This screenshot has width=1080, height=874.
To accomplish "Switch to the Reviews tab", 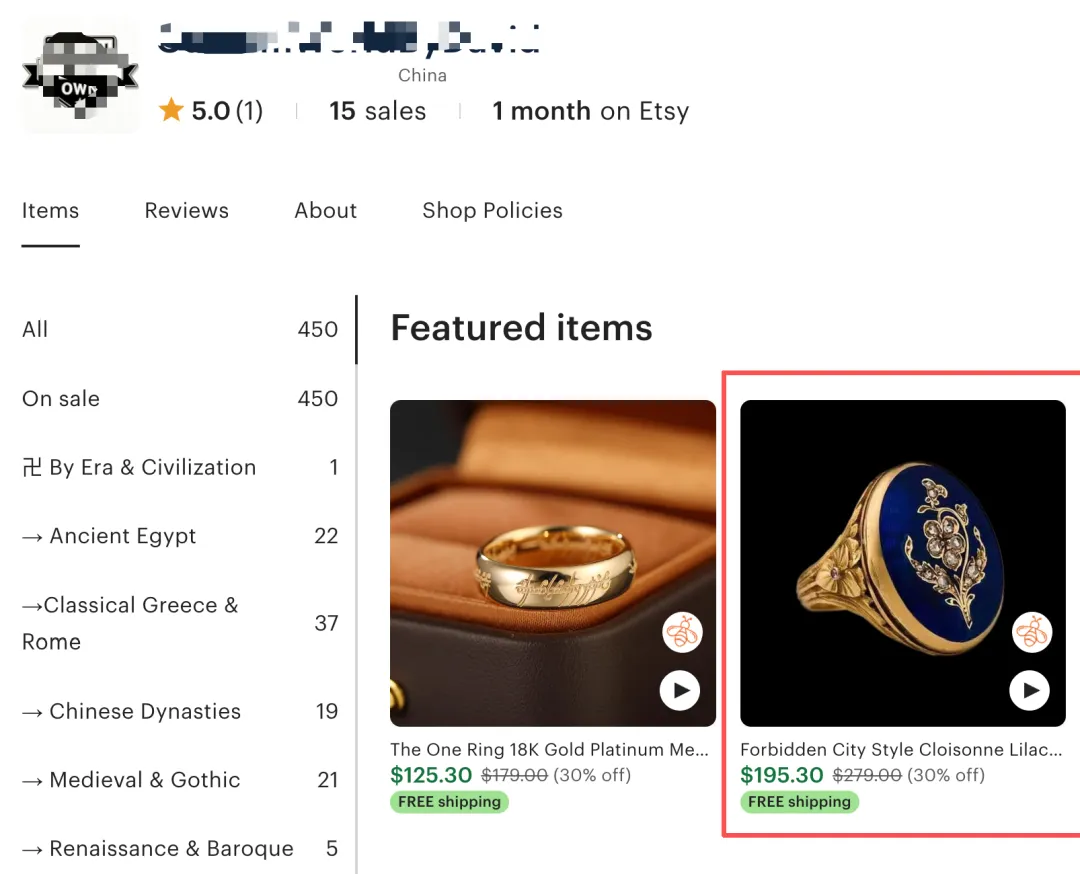I will 186,211.
